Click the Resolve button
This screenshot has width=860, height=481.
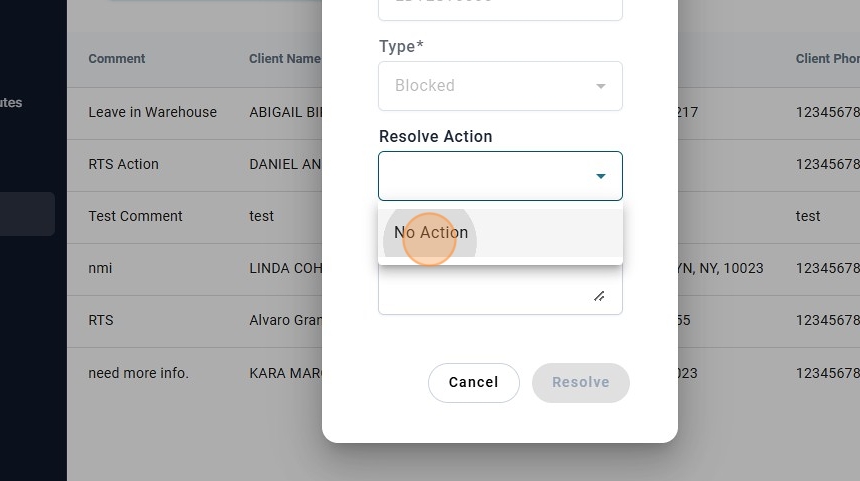point(580,382)
